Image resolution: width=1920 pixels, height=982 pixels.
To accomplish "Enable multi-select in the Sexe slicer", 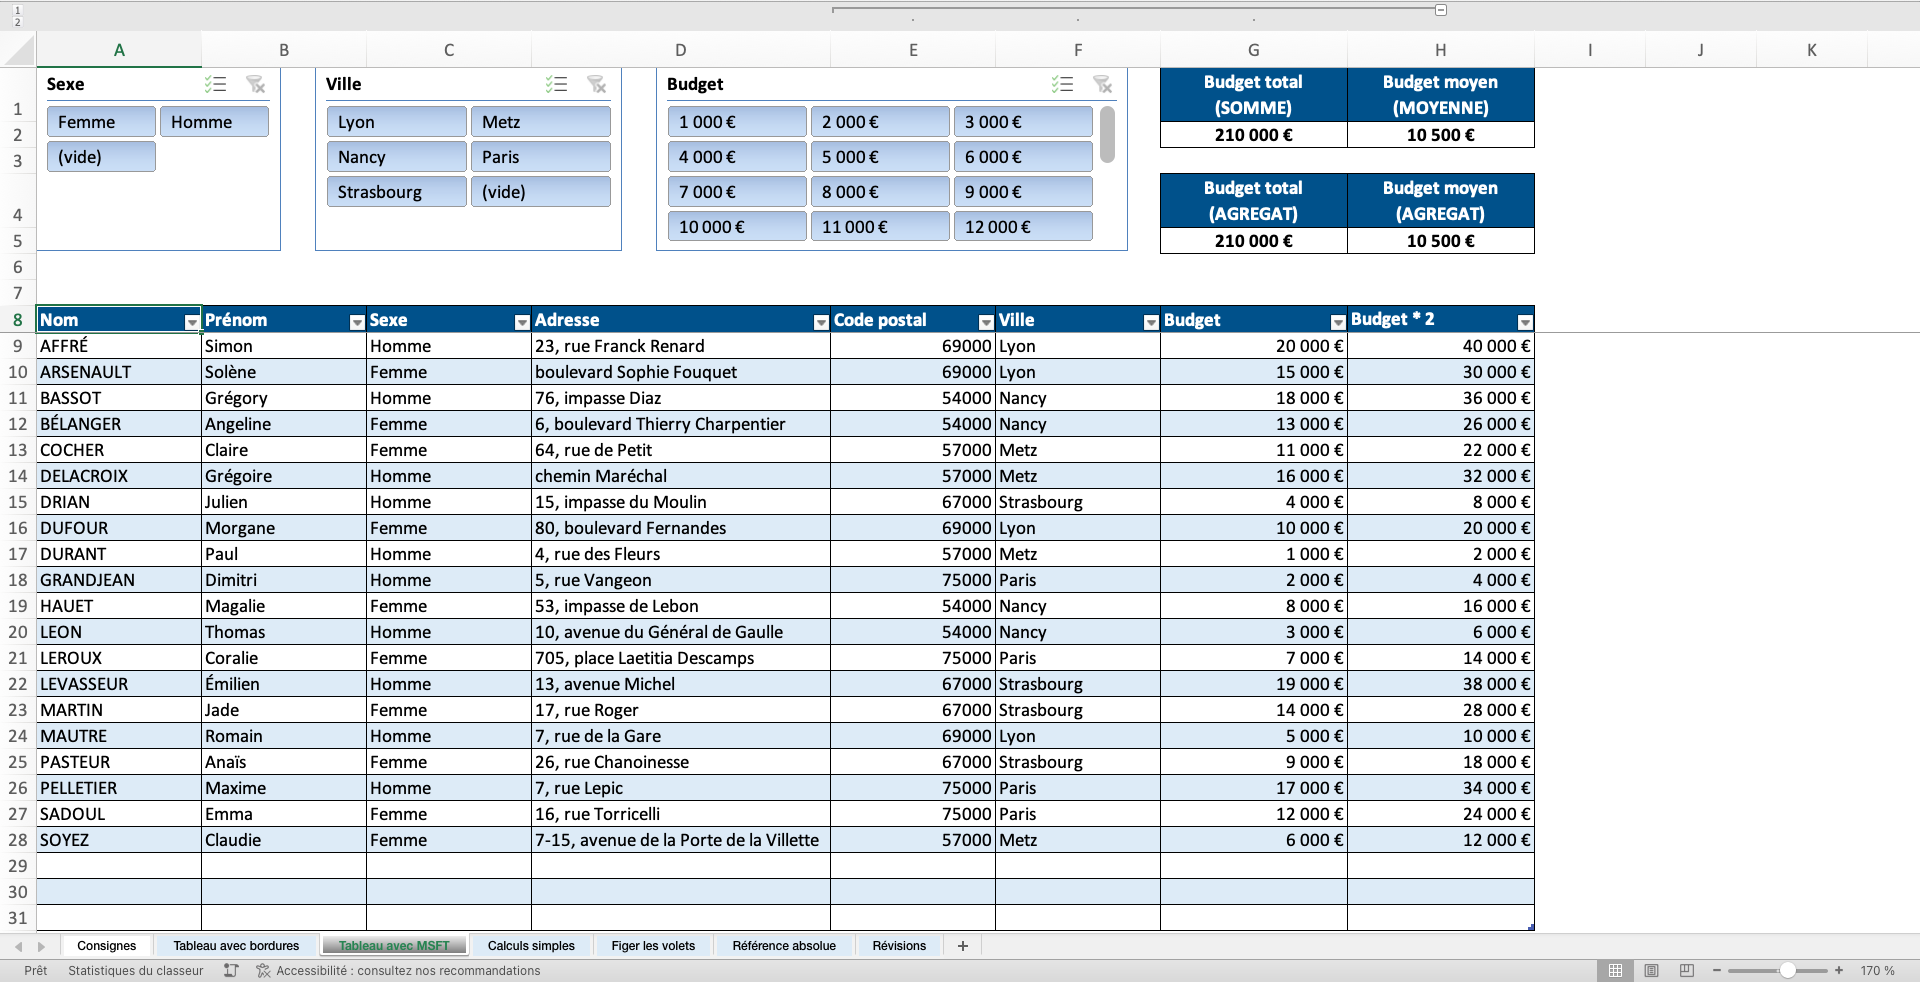I will [x=216, y=85].
